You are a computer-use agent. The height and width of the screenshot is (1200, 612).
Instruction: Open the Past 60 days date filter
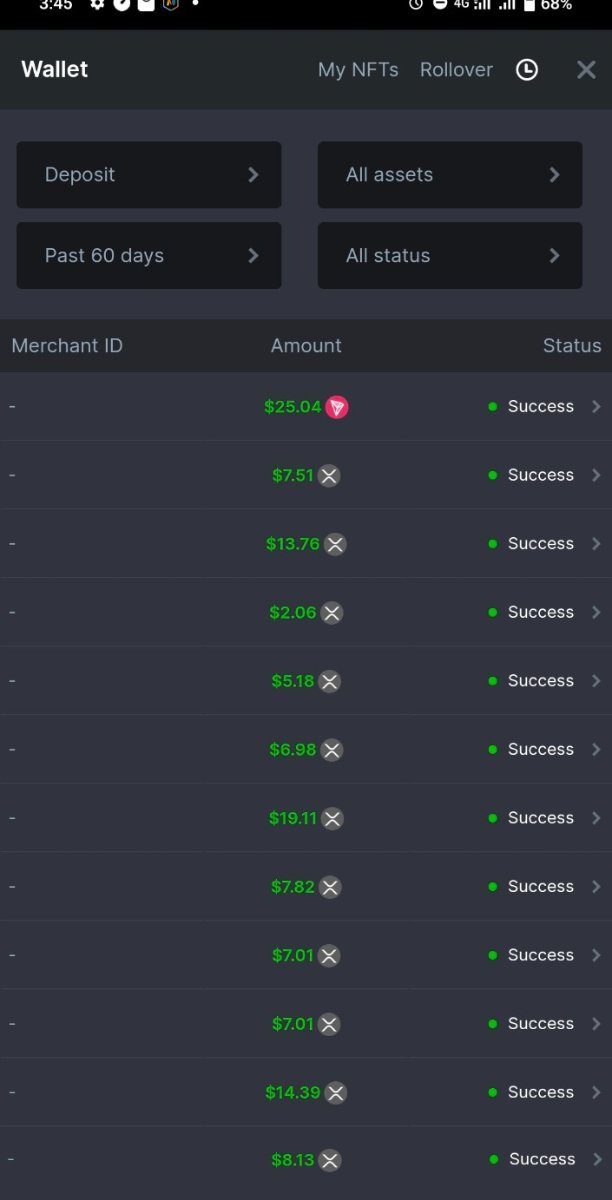(149, 256)
